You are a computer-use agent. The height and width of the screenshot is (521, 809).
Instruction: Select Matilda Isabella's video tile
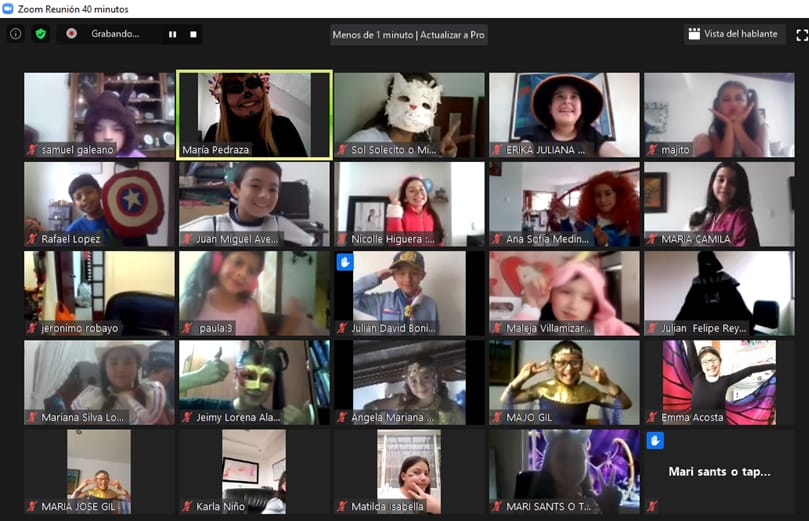tap(409, 470)
